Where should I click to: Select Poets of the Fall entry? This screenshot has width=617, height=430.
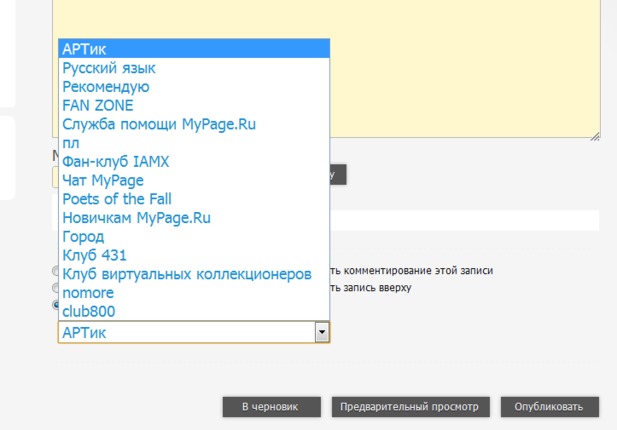coord(194,199)
